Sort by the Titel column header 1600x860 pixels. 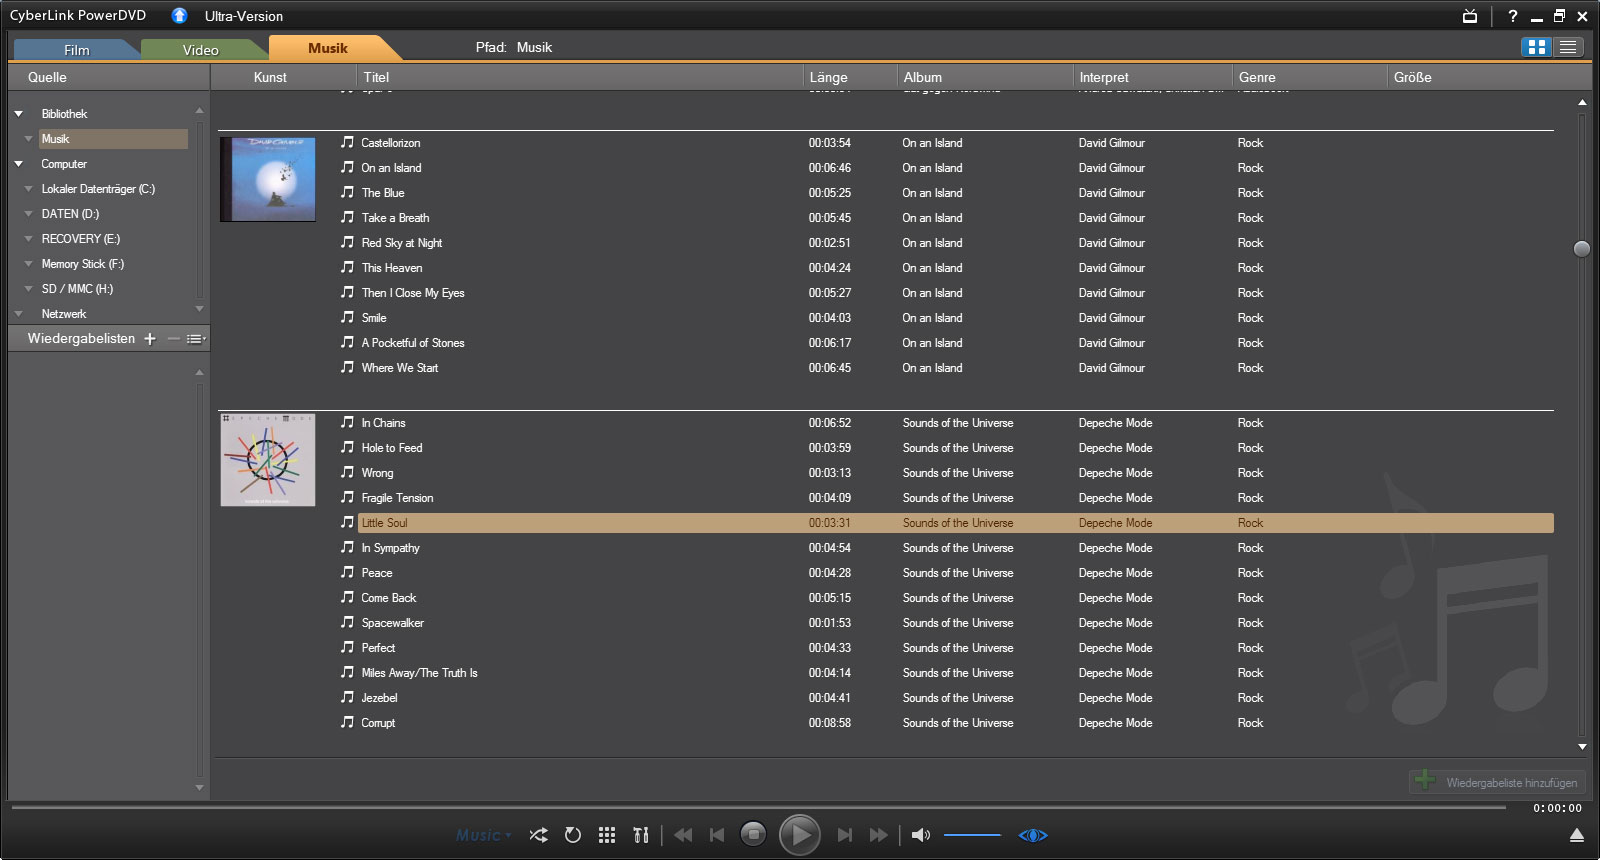tap(580, 77)
